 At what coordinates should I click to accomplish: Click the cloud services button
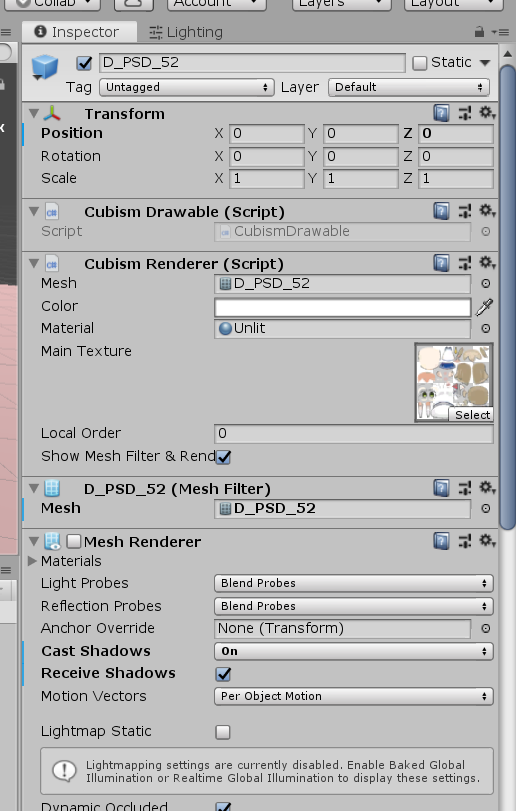coord(133,4)
